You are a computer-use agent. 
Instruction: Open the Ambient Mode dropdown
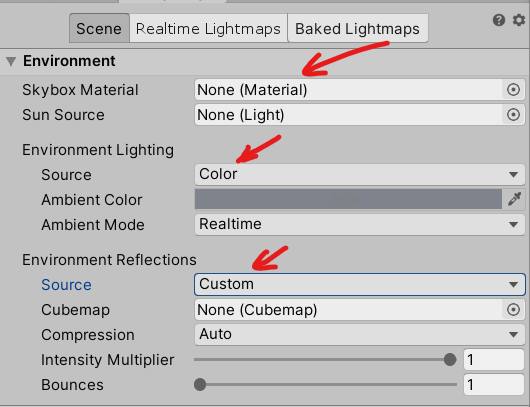click(x=360, y=224)
